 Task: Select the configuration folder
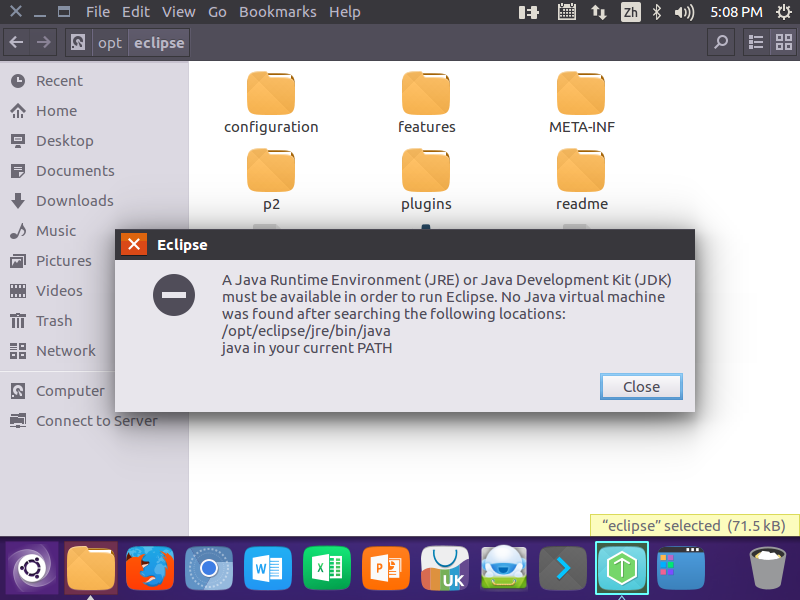[271, 104]
